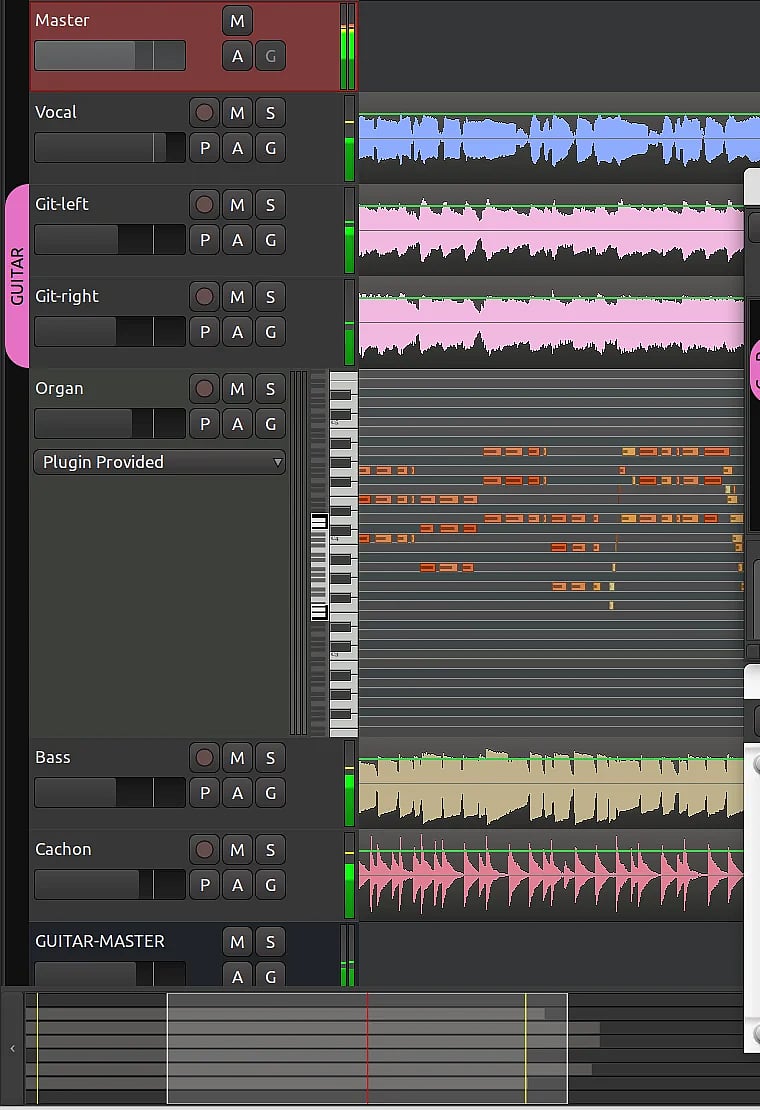Open Git-left group menu G
The height and width of the screenshot is (1110, 760).
tap(270, 240)
